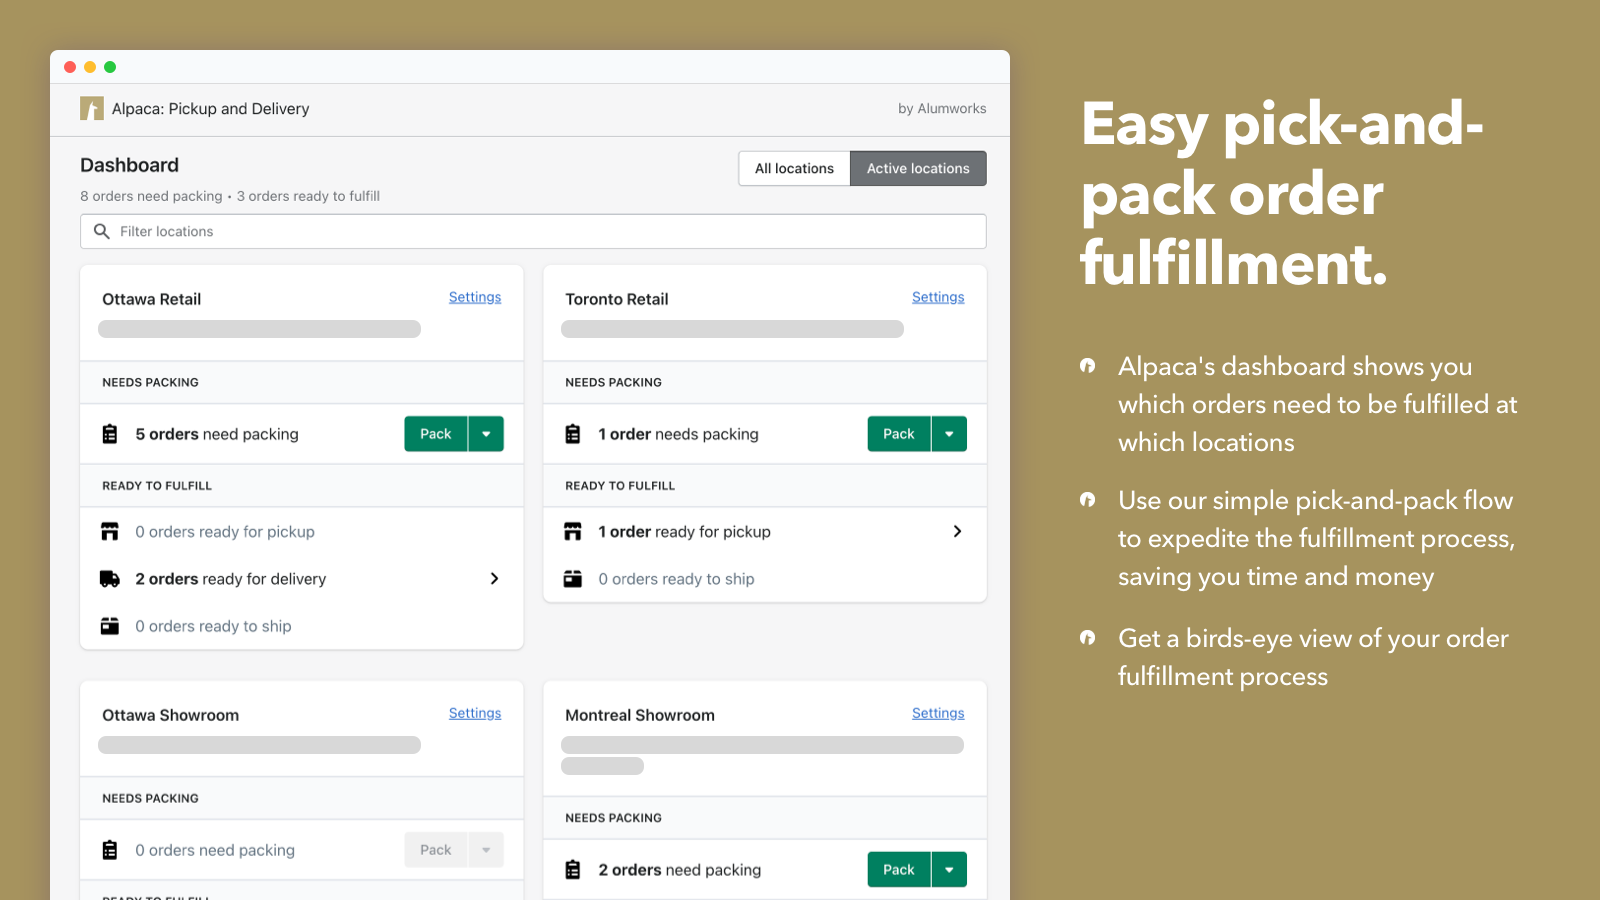This screenshot has width=1600, height=900.
Task: Click Ottawa Retail delivery truck icon
Action: click(110, 579)
